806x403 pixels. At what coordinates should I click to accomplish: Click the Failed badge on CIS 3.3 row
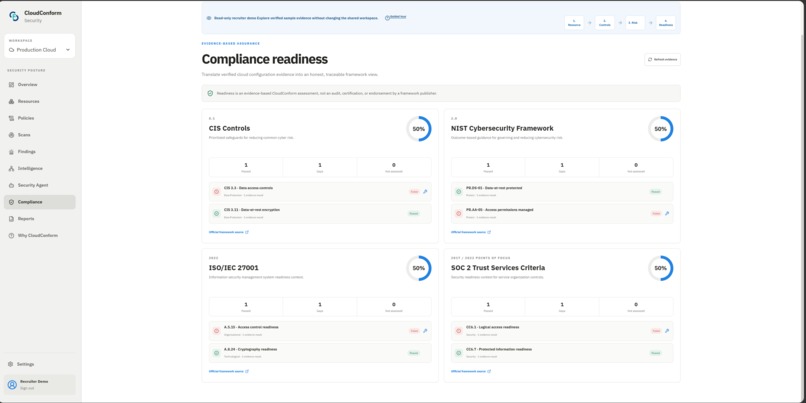(414, 191)
